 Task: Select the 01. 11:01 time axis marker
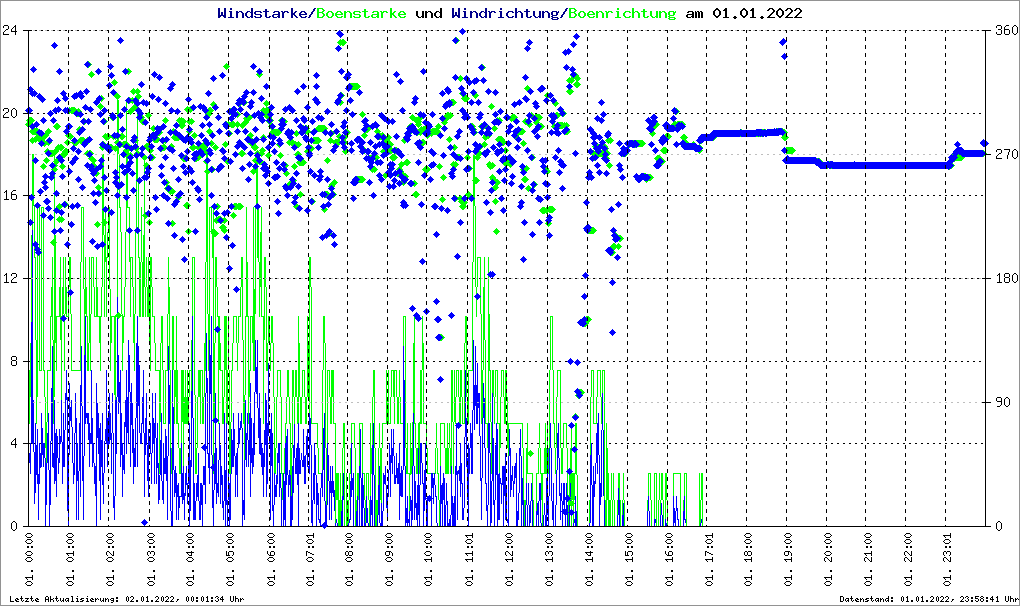[470, 559]
